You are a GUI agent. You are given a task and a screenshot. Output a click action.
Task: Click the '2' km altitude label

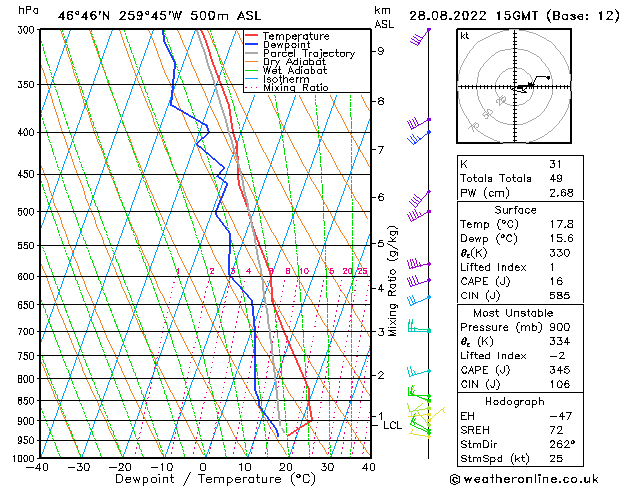click(x=380, y=375)
